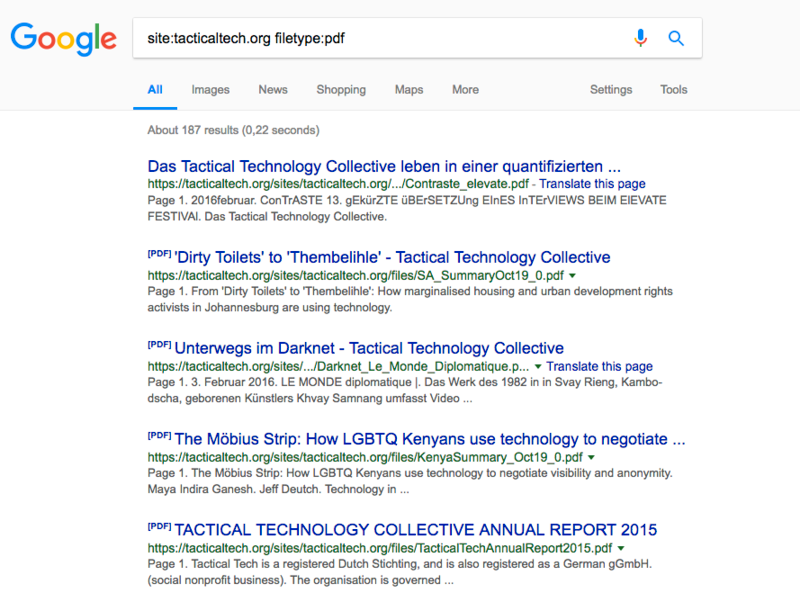The image size is (800, 602).
Task: Click the Google logo
Action: coord(64,39)
